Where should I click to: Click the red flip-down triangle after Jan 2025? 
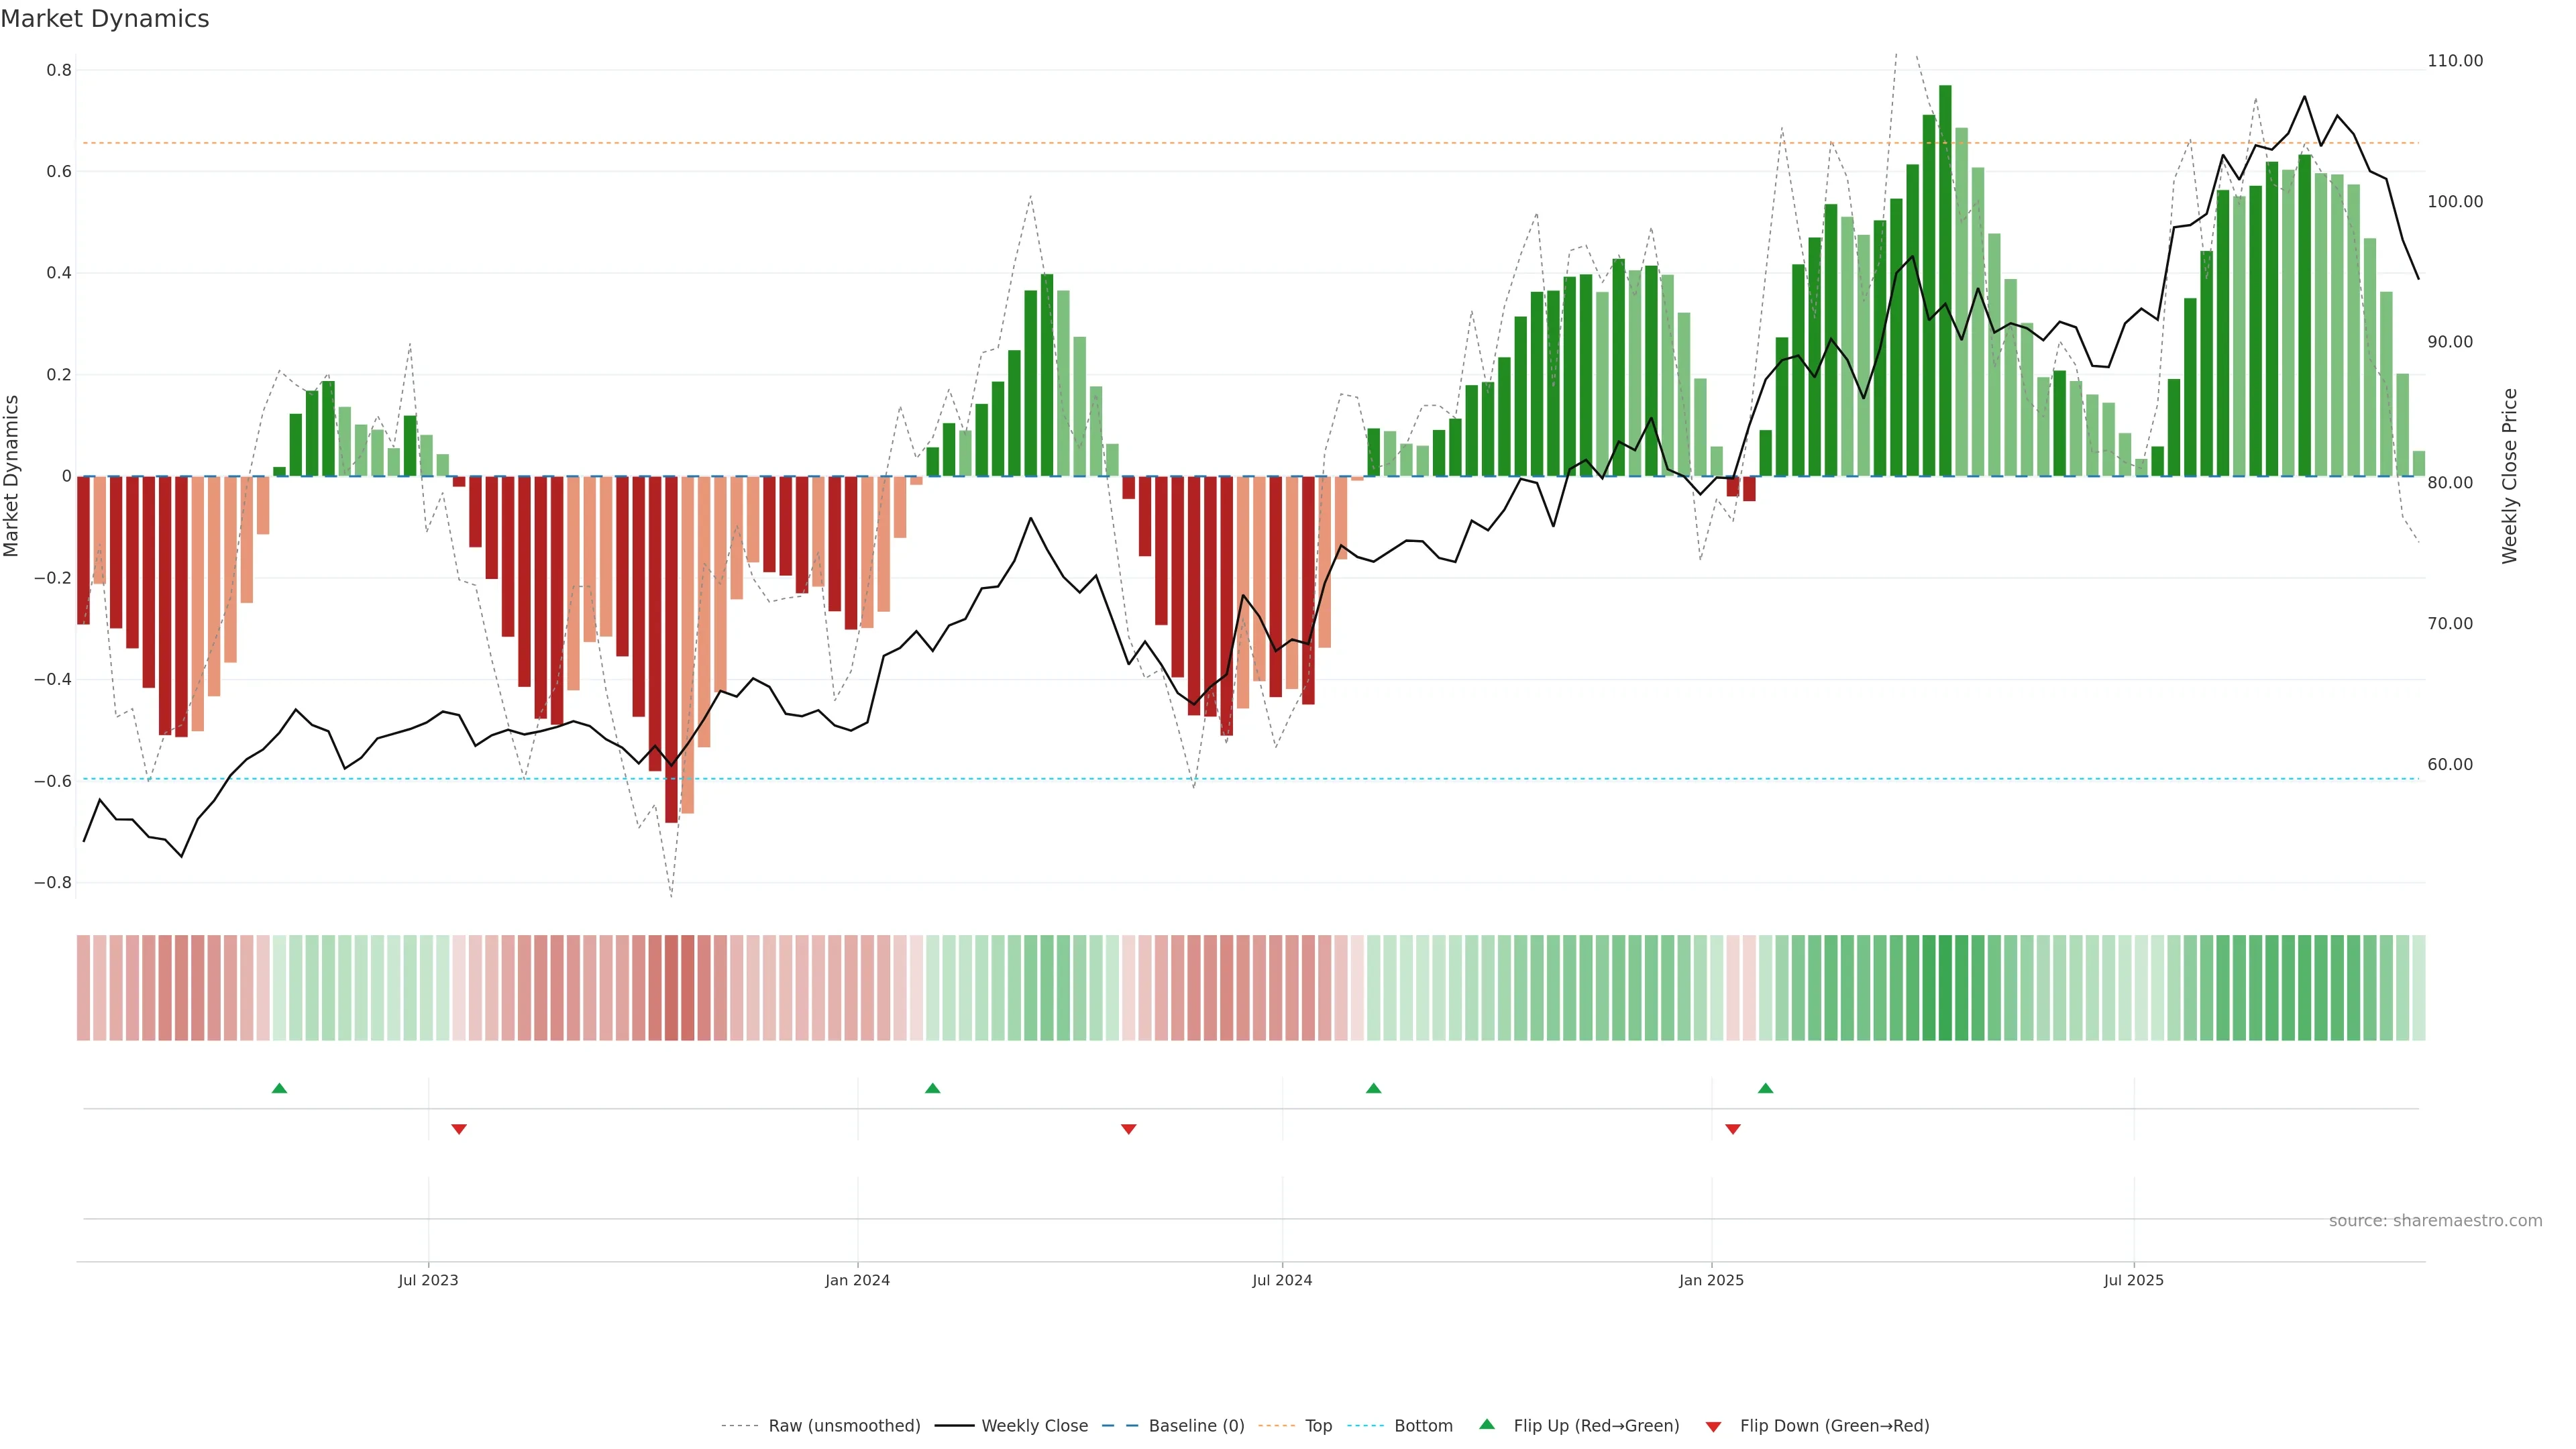[x=1733, y=1129]
